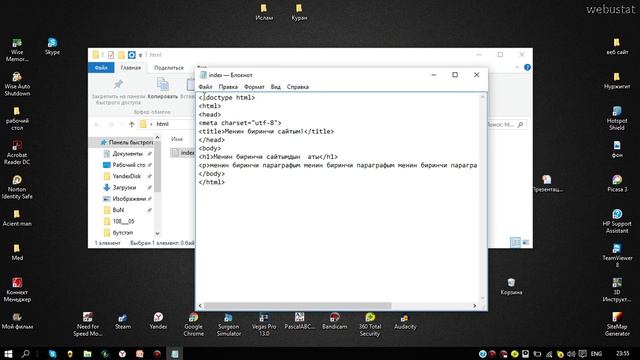
Task: Open PascalABC desktop shortcut
Action: (299, 321)
